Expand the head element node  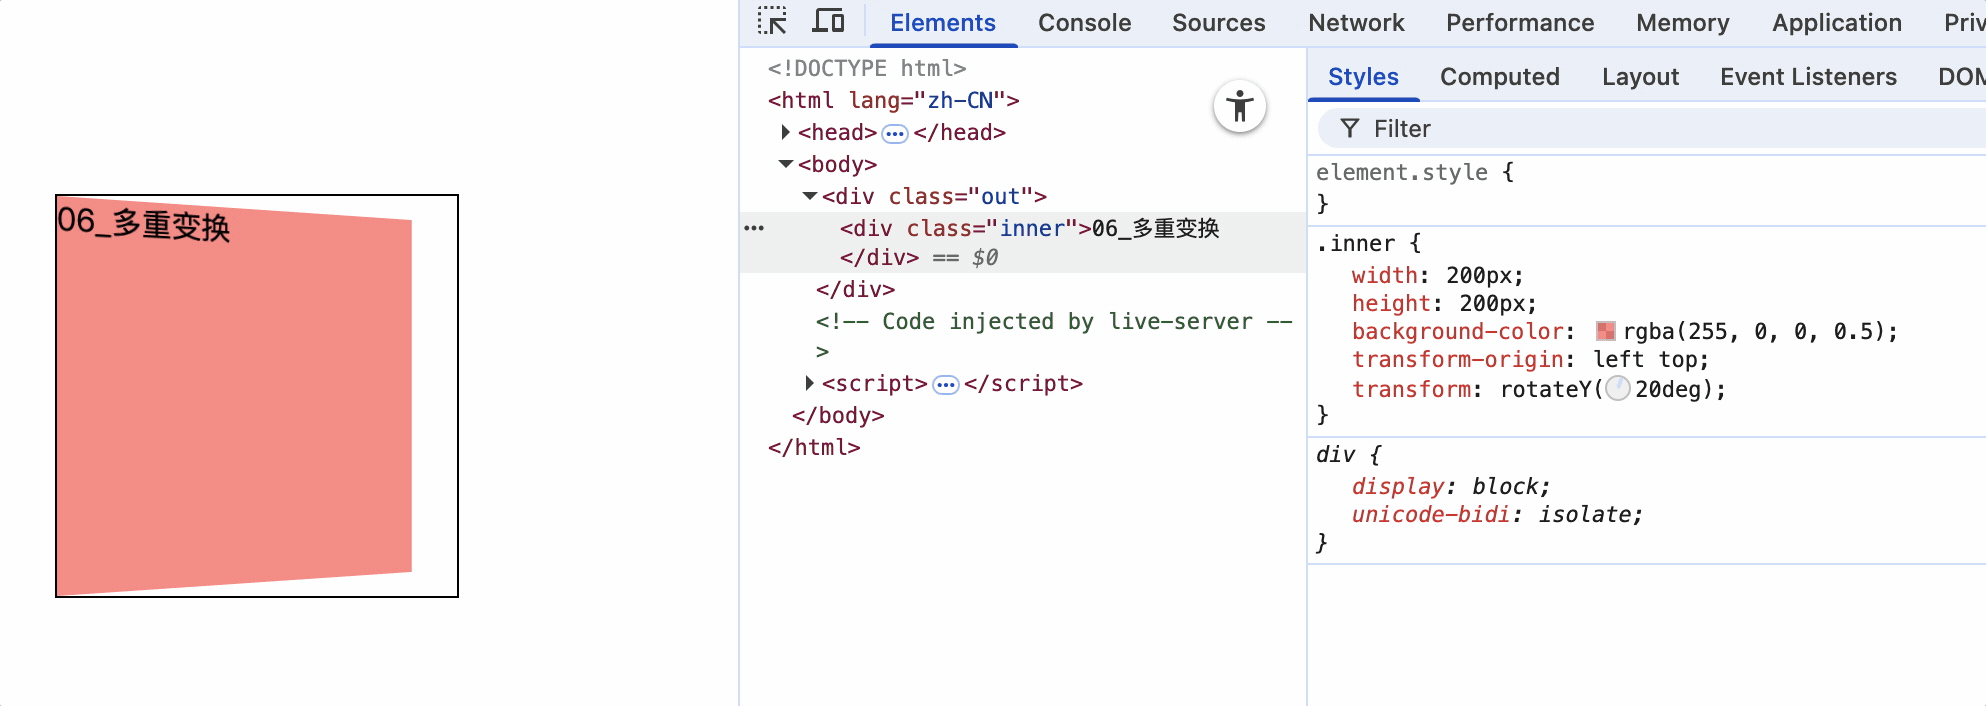(x=786, y=132)
